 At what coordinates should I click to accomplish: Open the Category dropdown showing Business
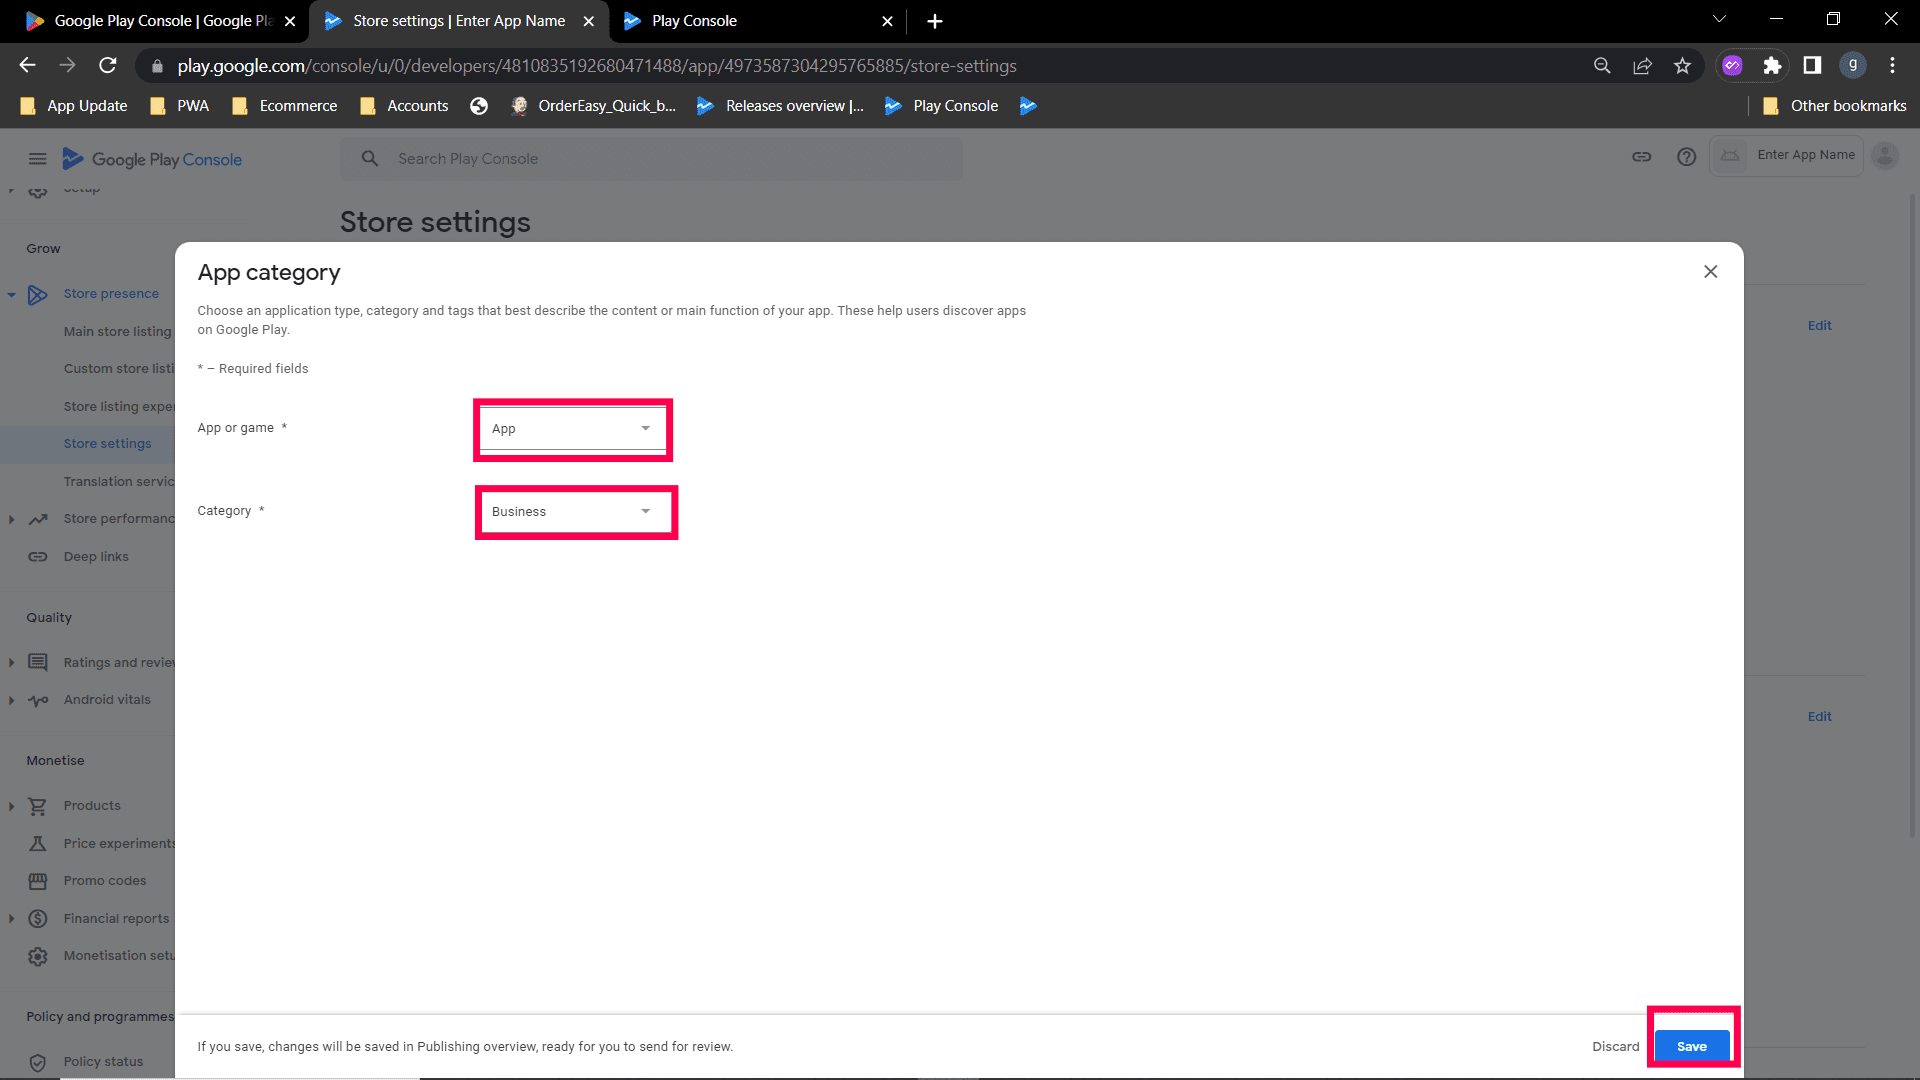(x=572, y=512)
